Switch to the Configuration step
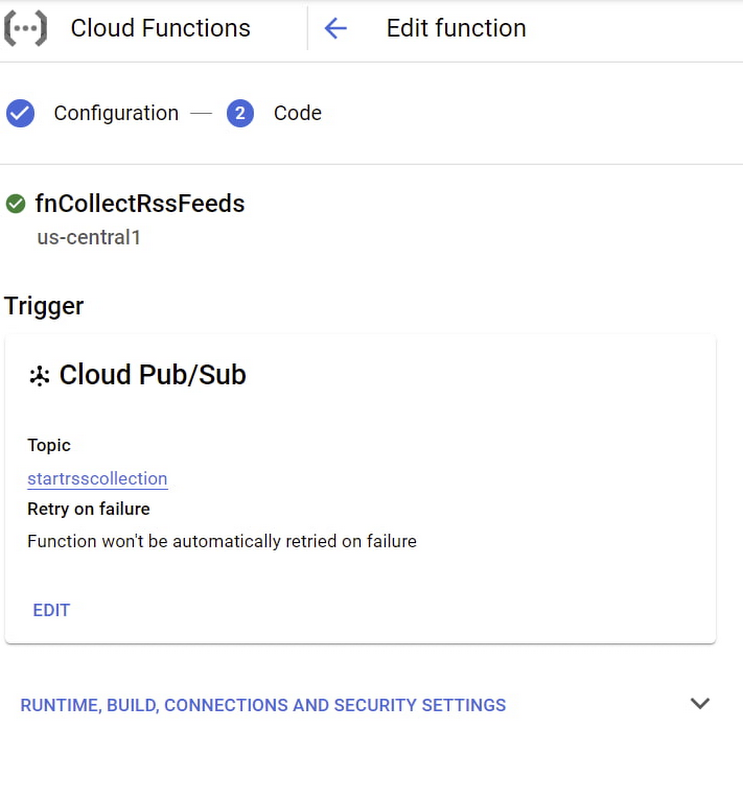 click(116, 113)
